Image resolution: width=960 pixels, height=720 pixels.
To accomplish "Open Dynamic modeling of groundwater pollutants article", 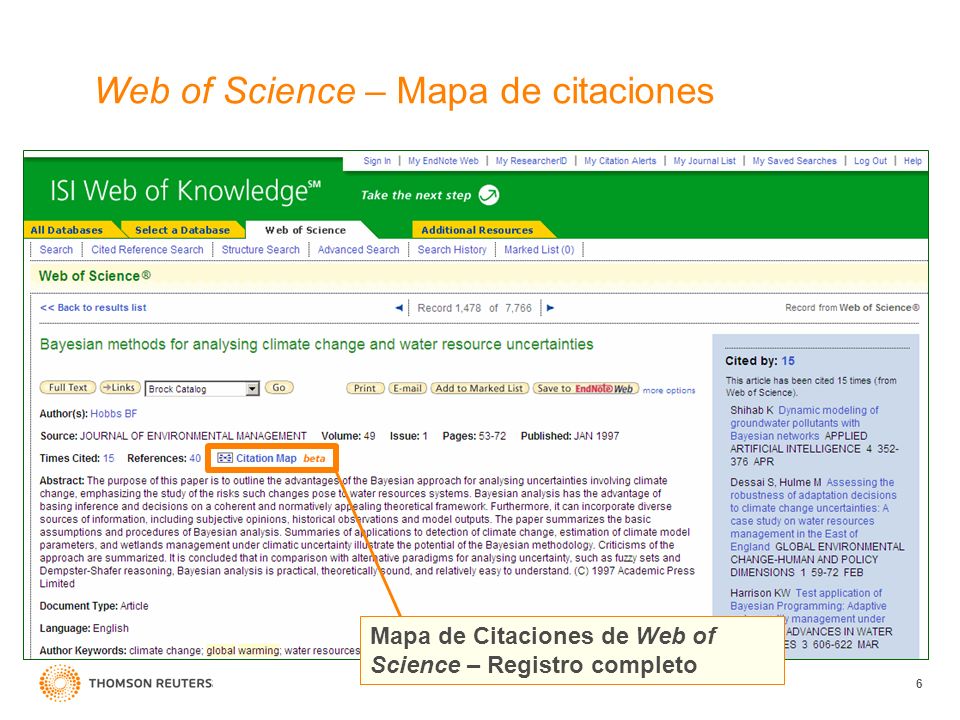I will coord(804,423).
